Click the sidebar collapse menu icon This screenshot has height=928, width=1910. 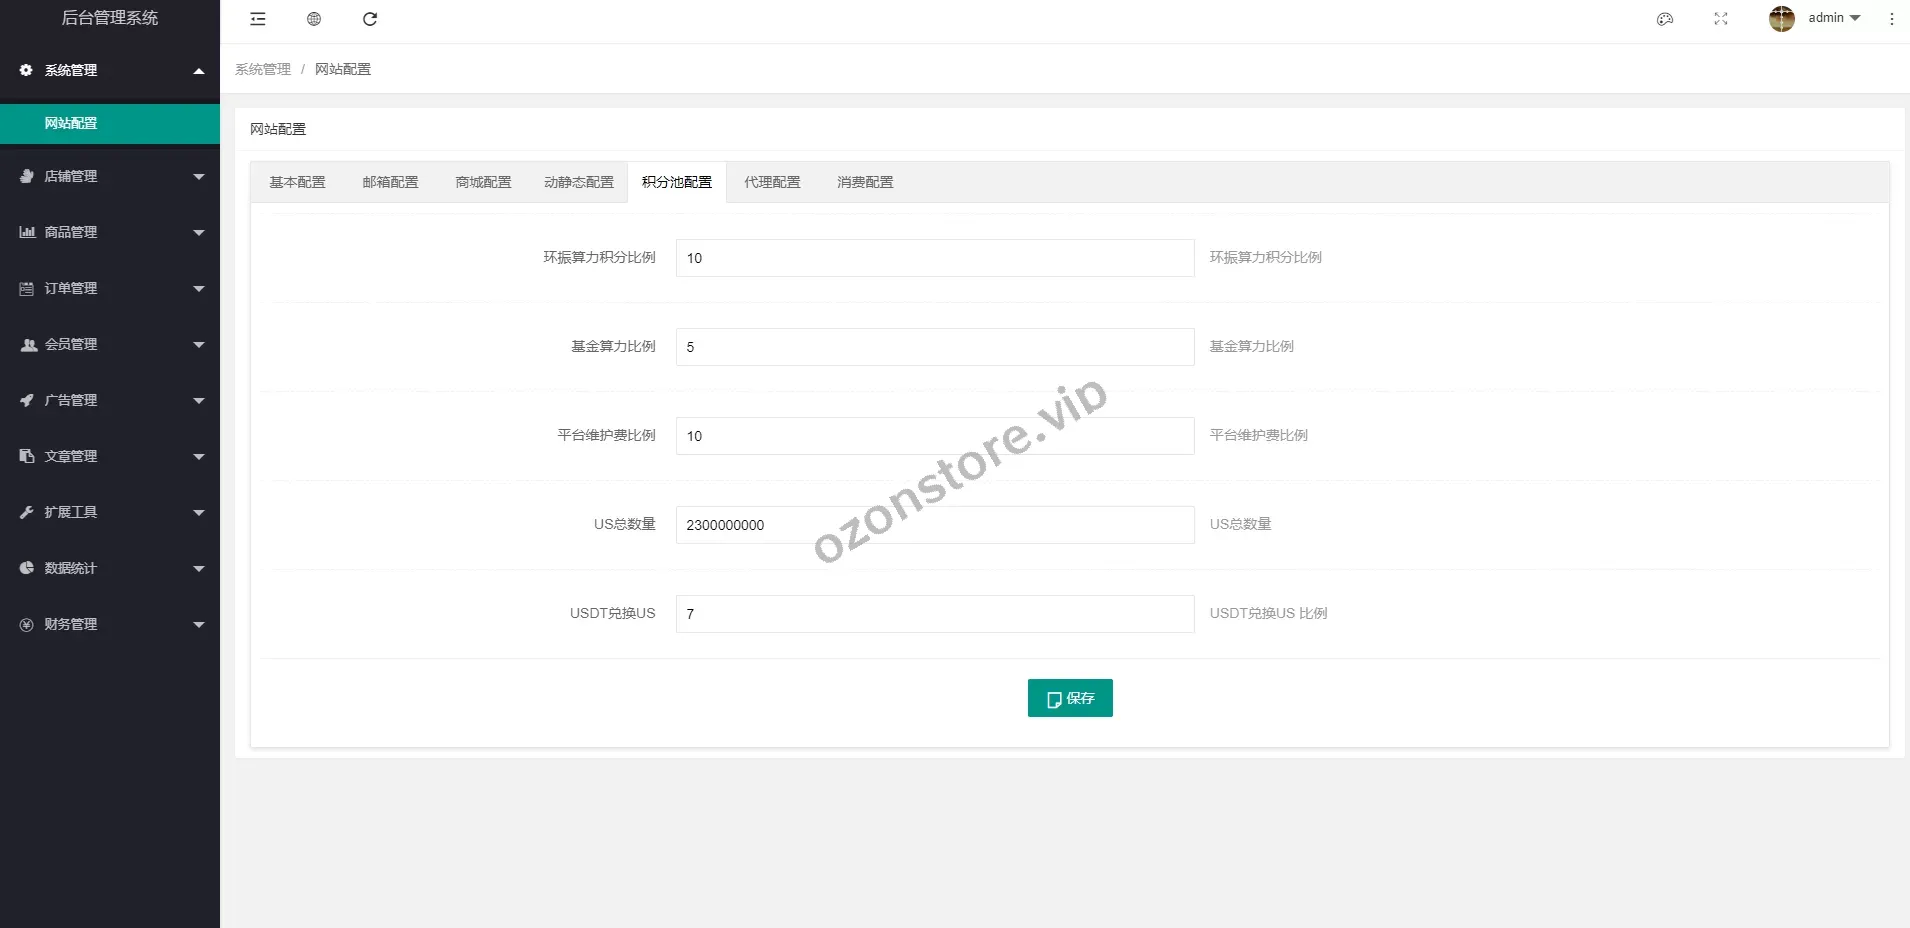258,19
